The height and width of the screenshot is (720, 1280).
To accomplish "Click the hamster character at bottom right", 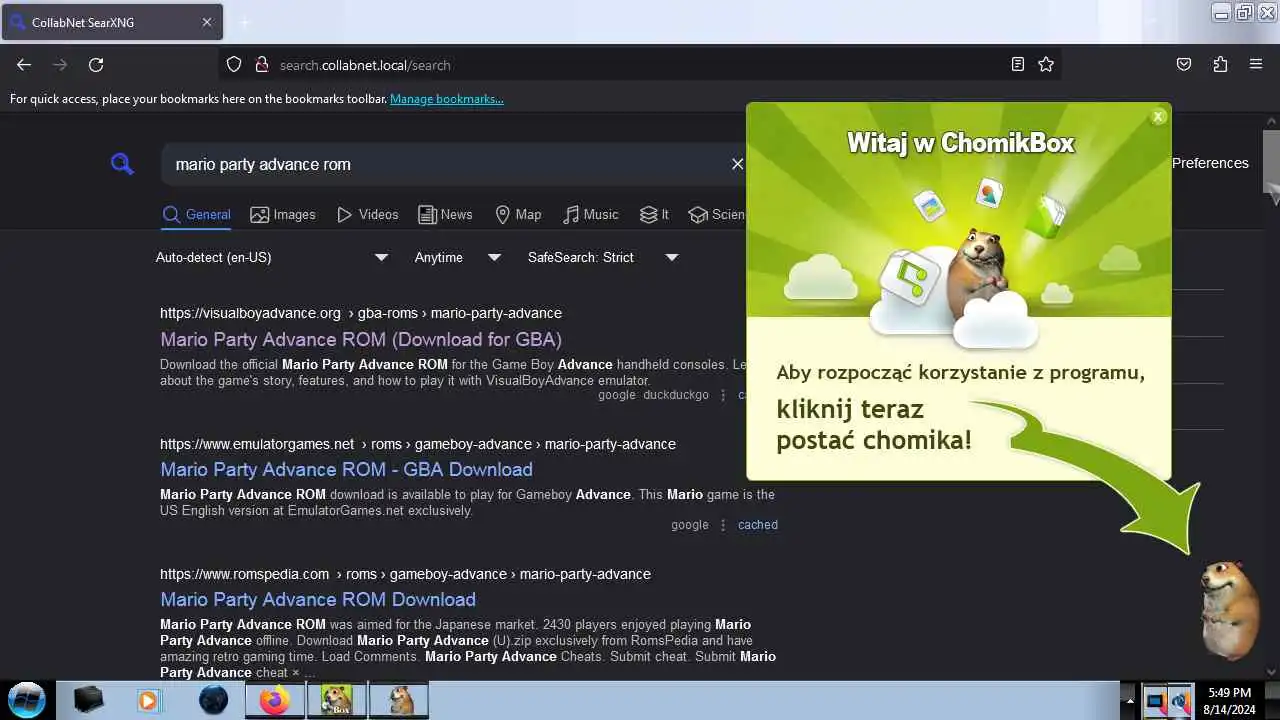I will [x=1229, y=609].
